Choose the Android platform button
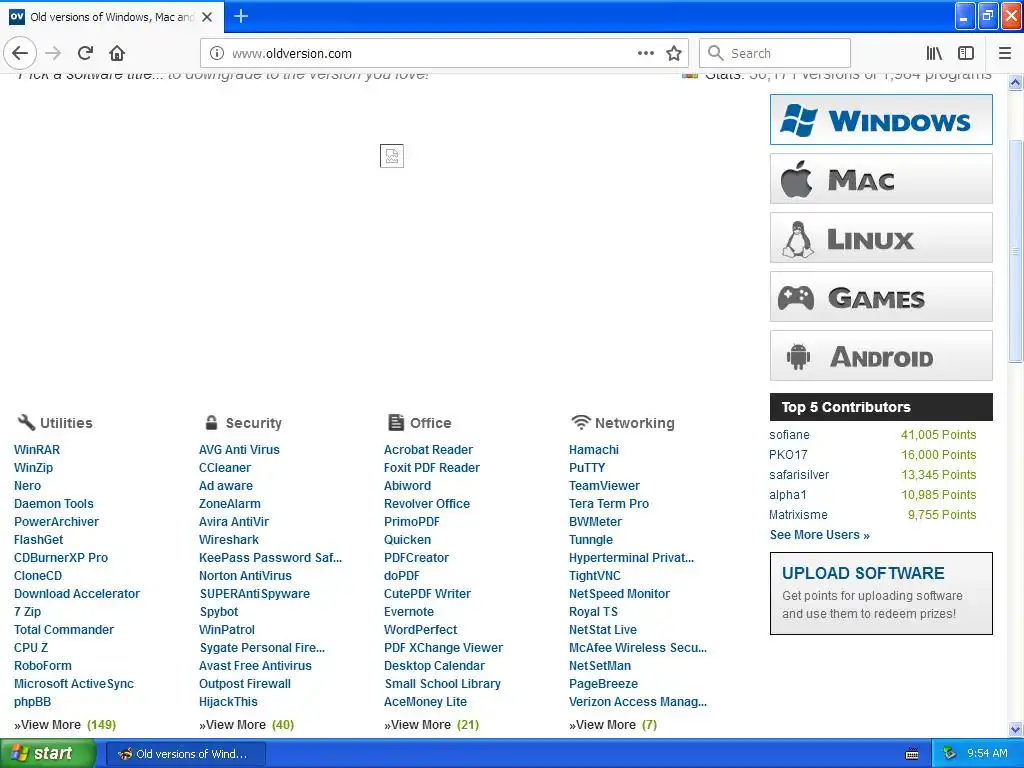The image size is (1024, 768). click(x=881, y=356)
